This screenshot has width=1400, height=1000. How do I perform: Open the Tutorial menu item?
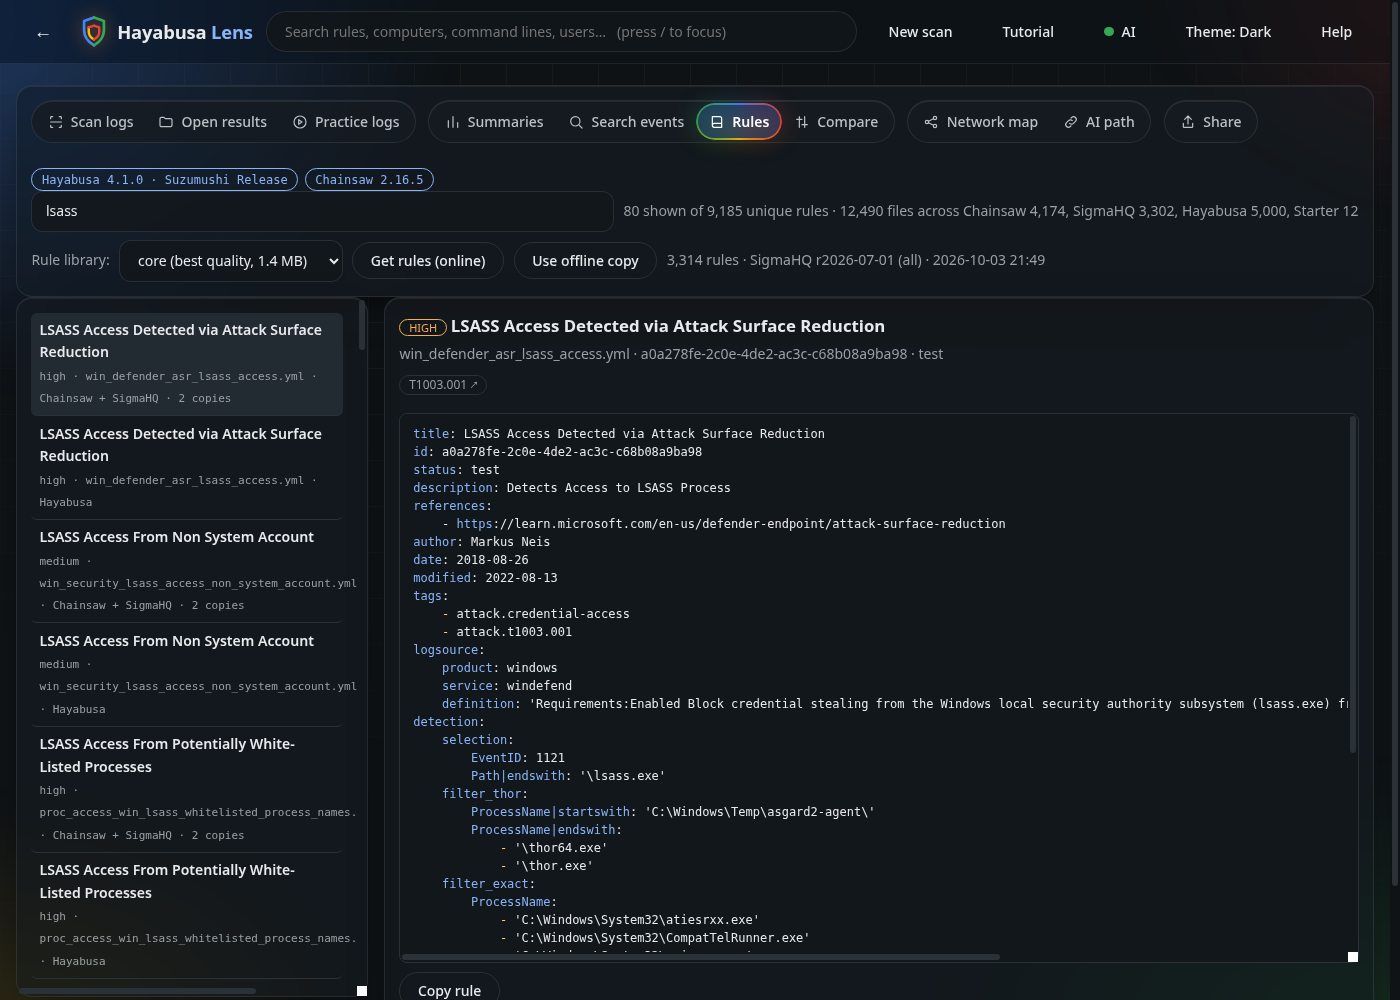pyautogui.click(x=1028, y=32)
